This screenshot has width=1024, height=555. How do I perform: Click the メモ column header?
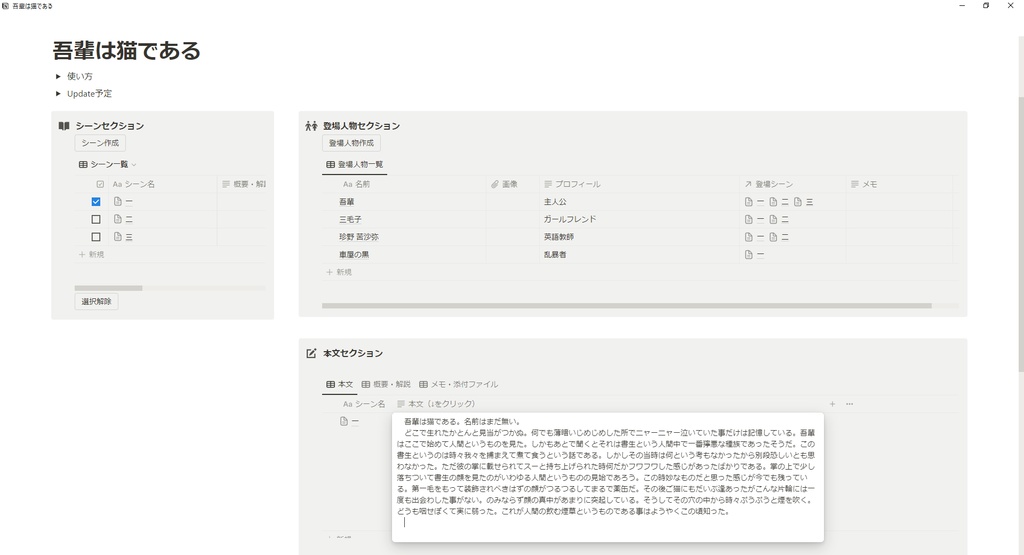[x=863, y=184]
